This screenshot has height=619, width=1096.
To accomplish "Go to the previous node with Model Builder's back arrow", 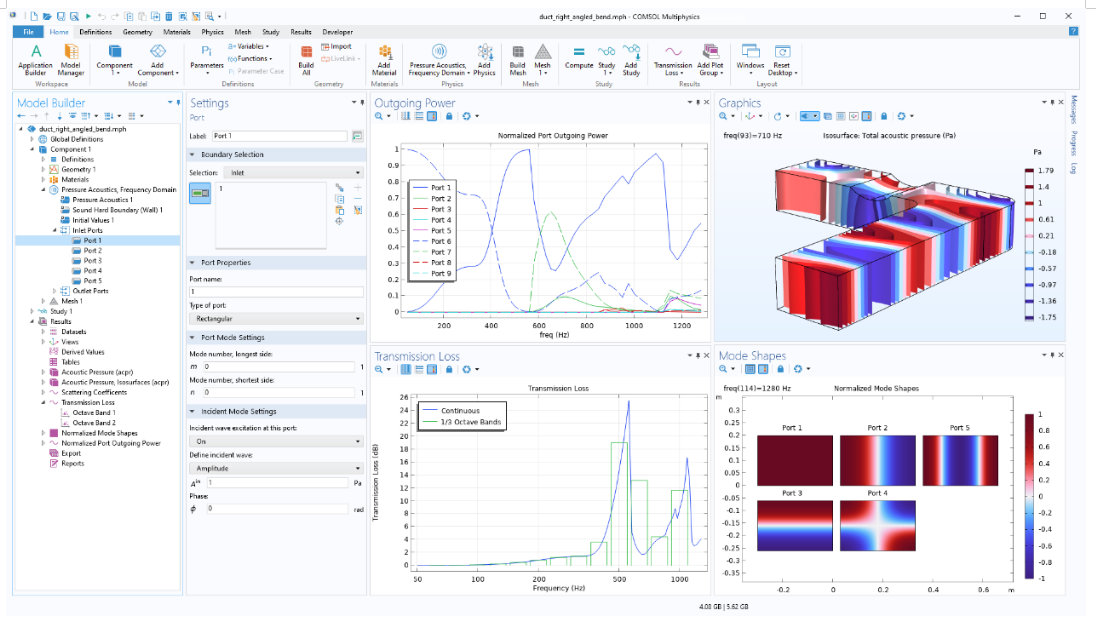I will point(21,116).
